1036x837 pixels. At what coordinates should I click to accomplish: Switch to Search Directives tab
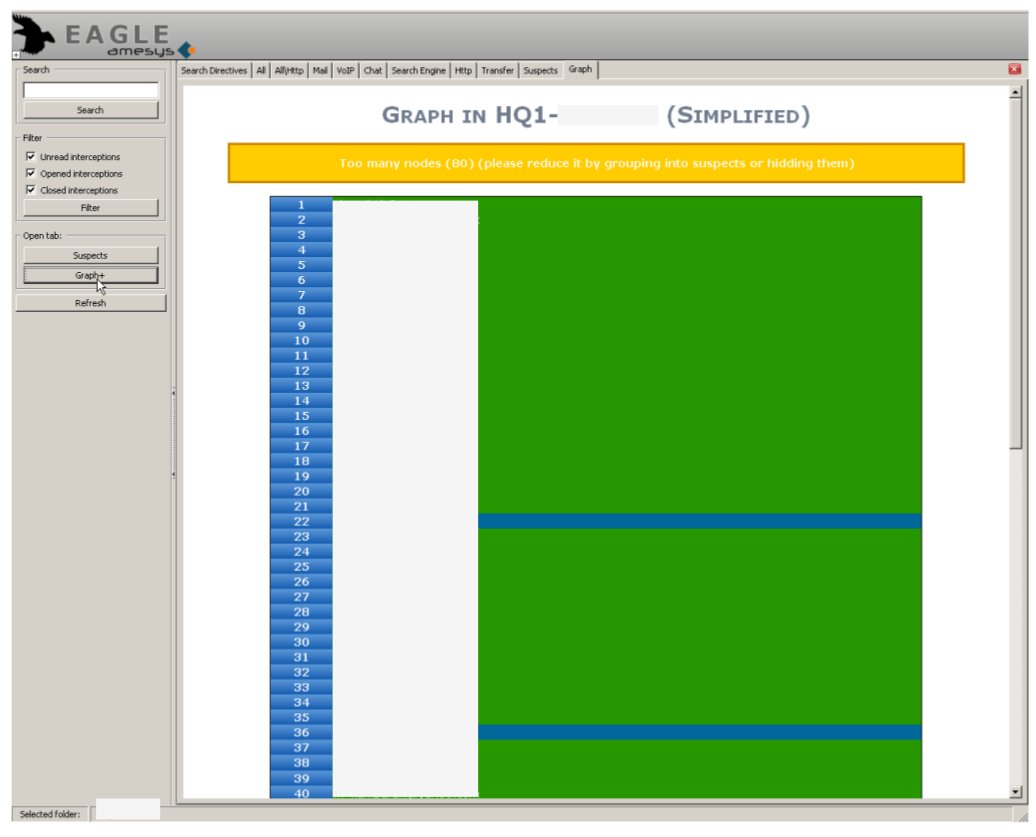pyautogui.click(x=213, y=70)
